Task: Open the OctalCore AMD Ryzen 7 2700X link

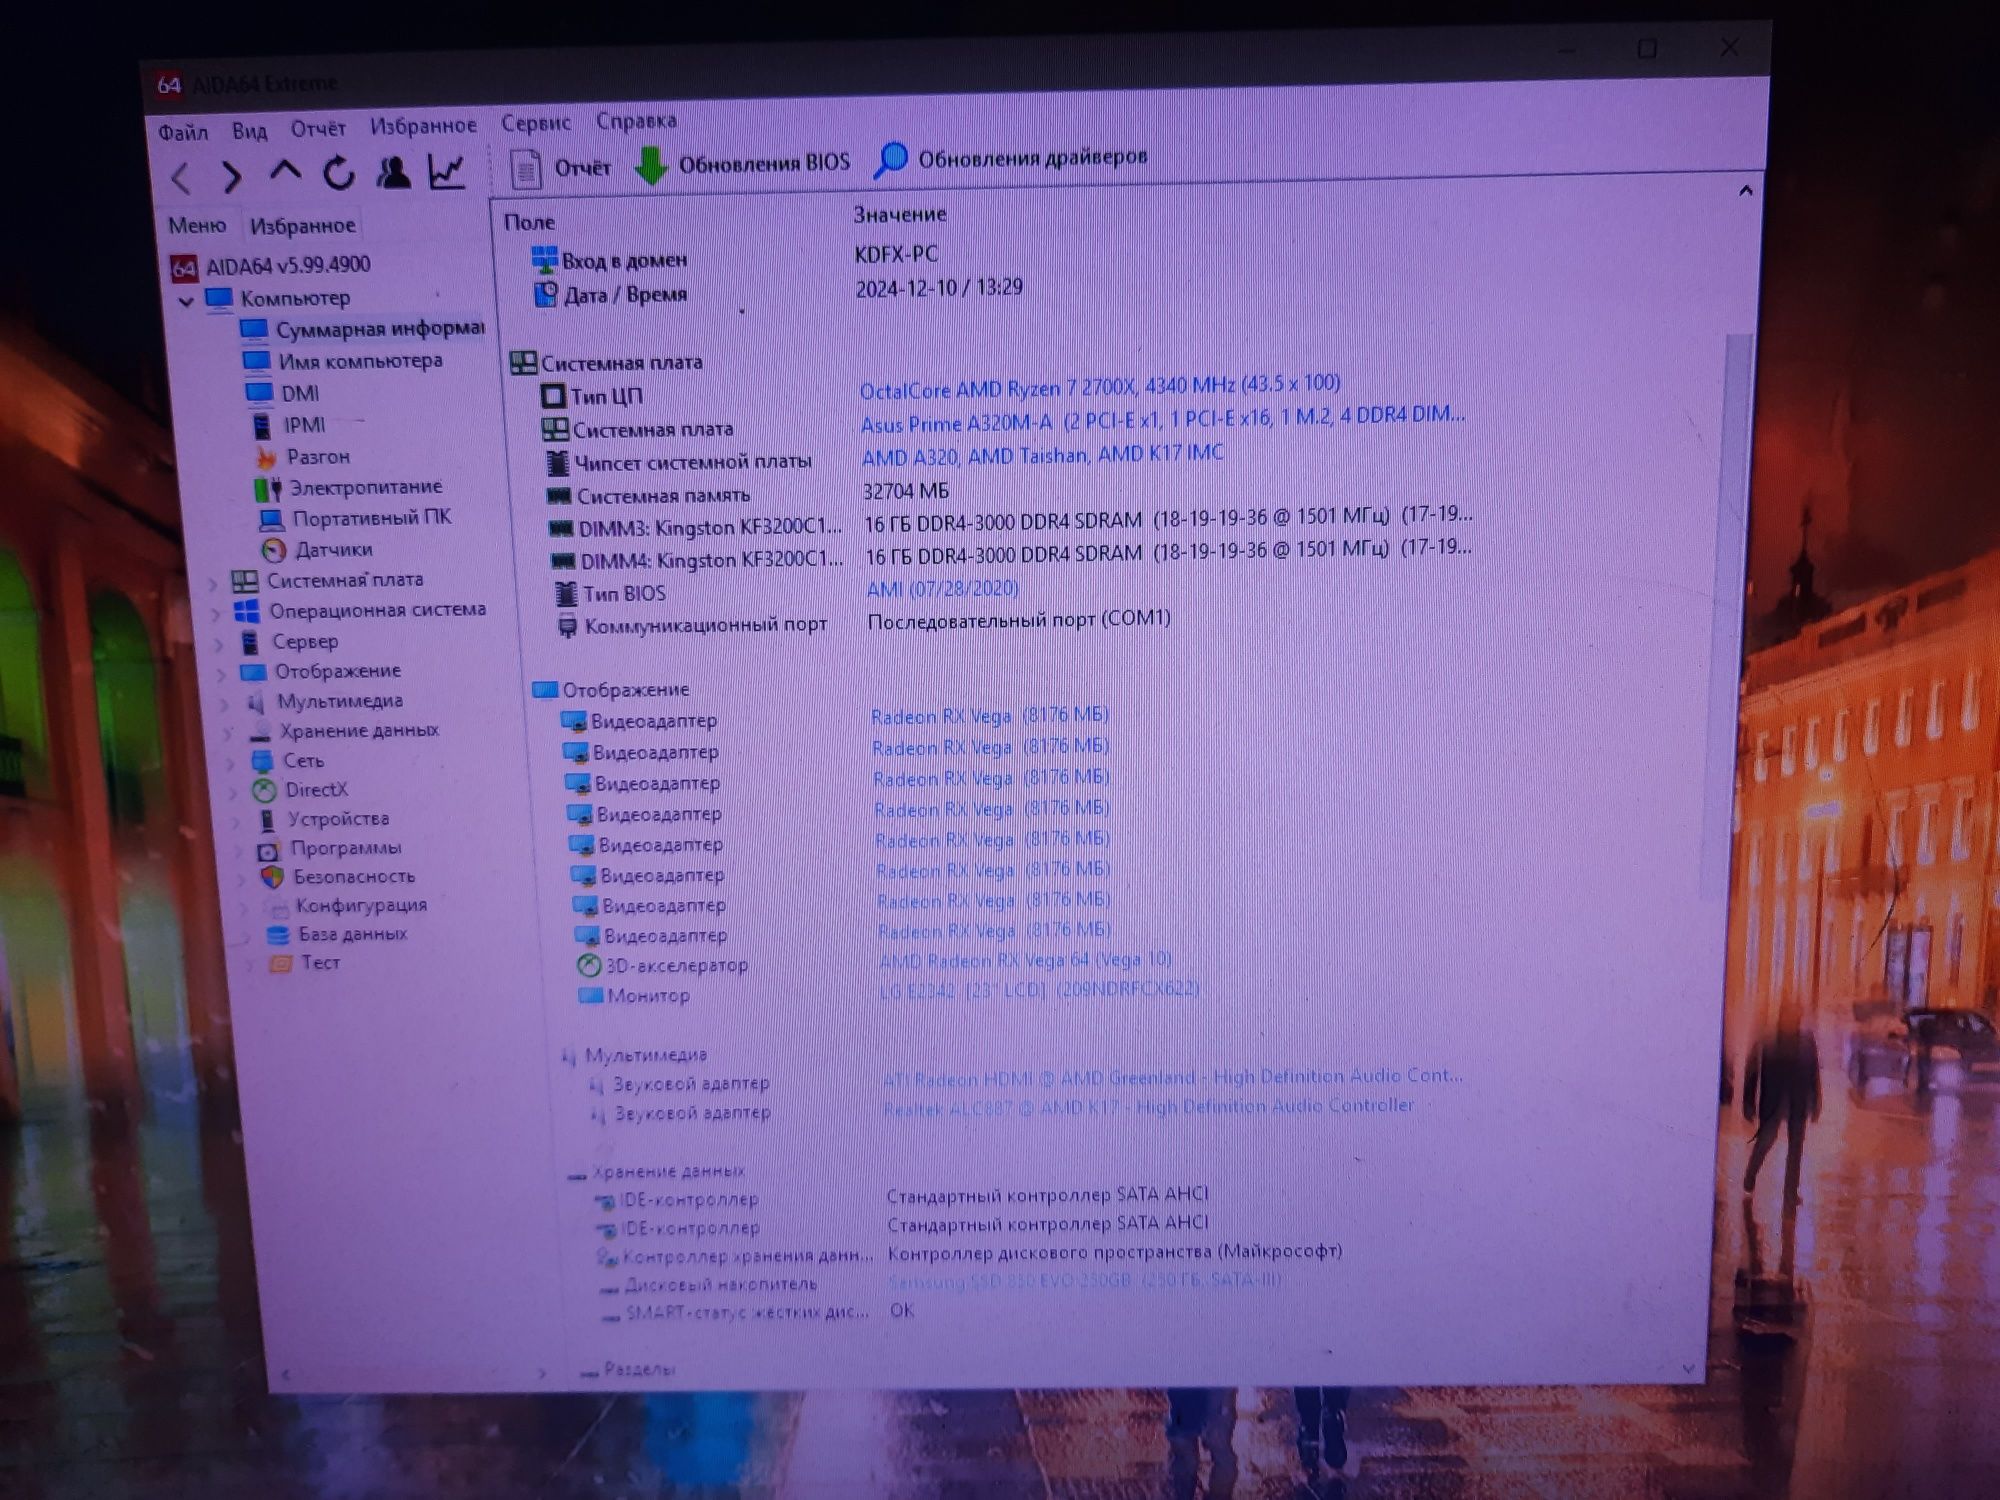Action: pyautogui.click(x=1100, y=385)
